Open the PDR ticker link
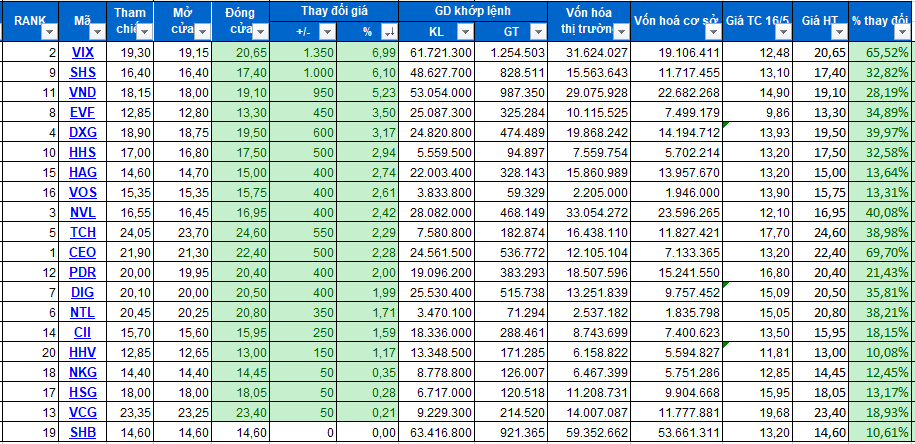This screenshot has height=444, width=915. coord(83,272)
